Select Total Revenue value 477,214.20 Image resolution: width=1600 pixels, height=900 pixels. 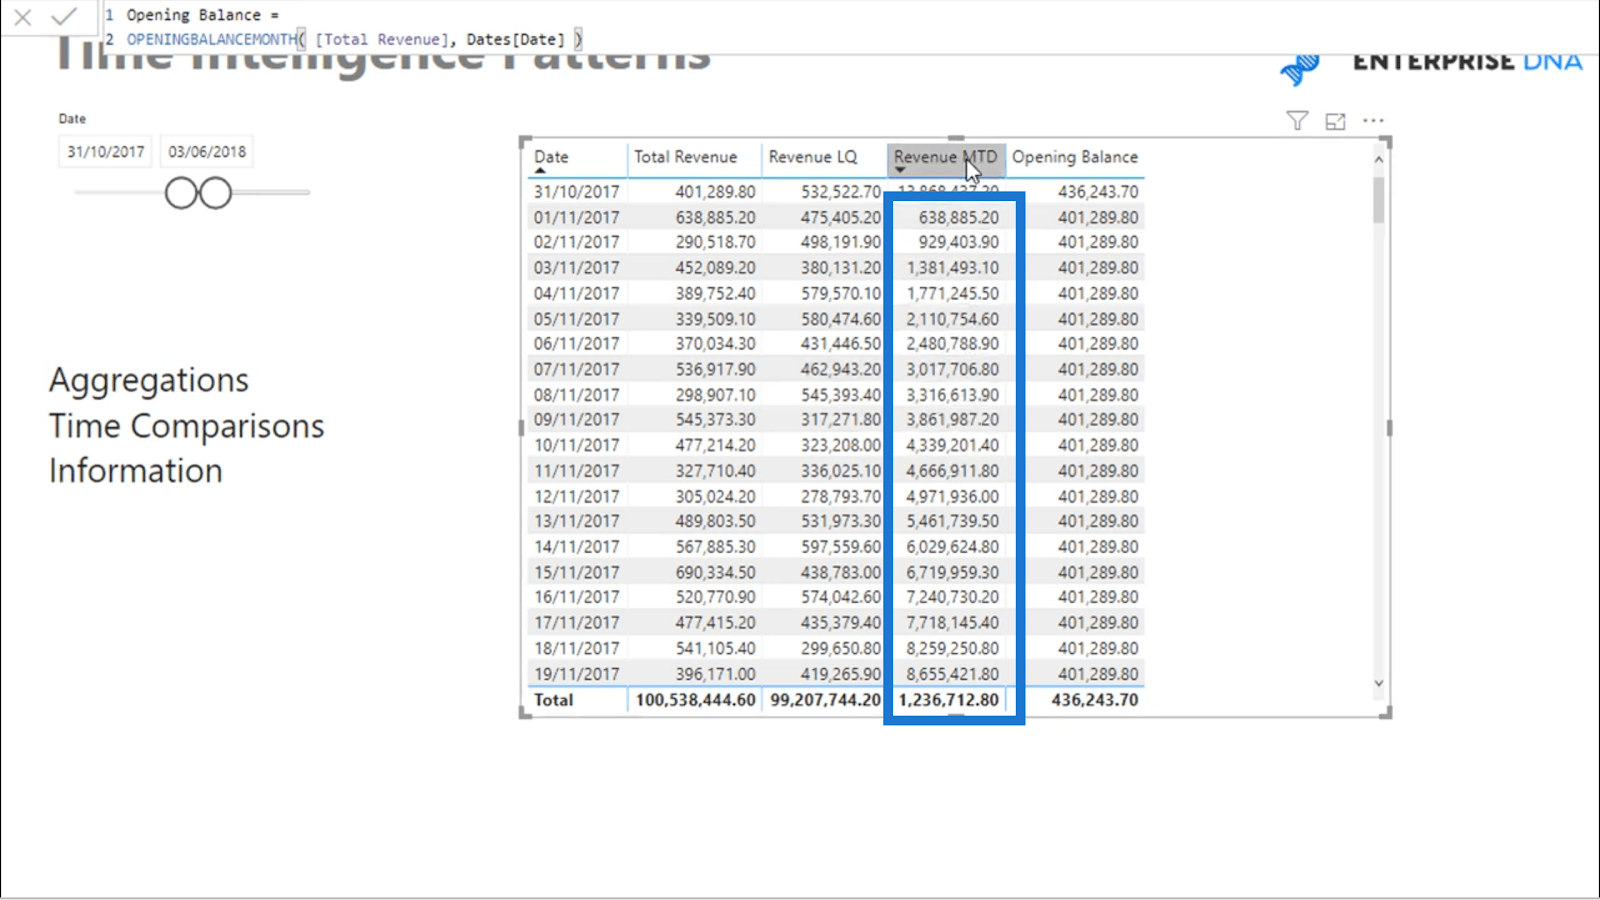[x=715, y=445]
